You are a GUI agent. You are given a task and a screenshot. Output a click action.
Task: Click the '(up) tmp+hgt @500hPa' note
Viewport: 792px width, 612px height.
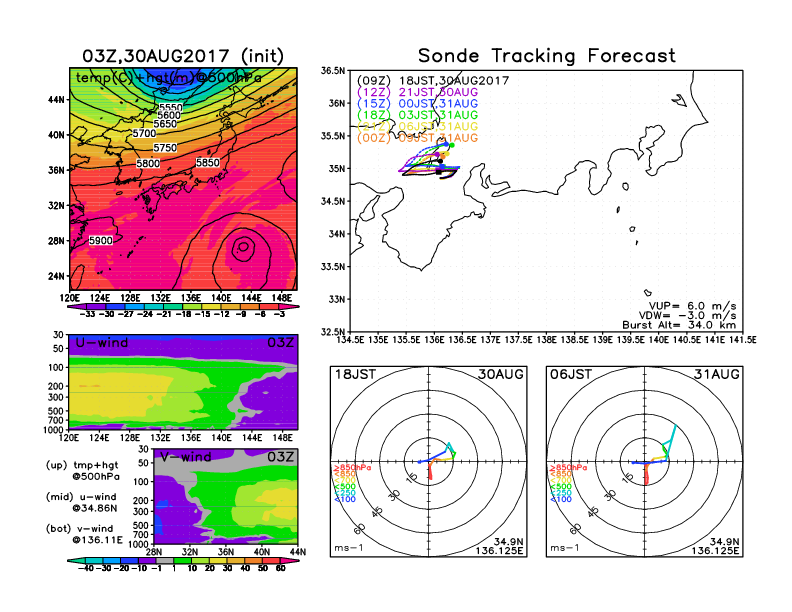[x=83, y=471]
